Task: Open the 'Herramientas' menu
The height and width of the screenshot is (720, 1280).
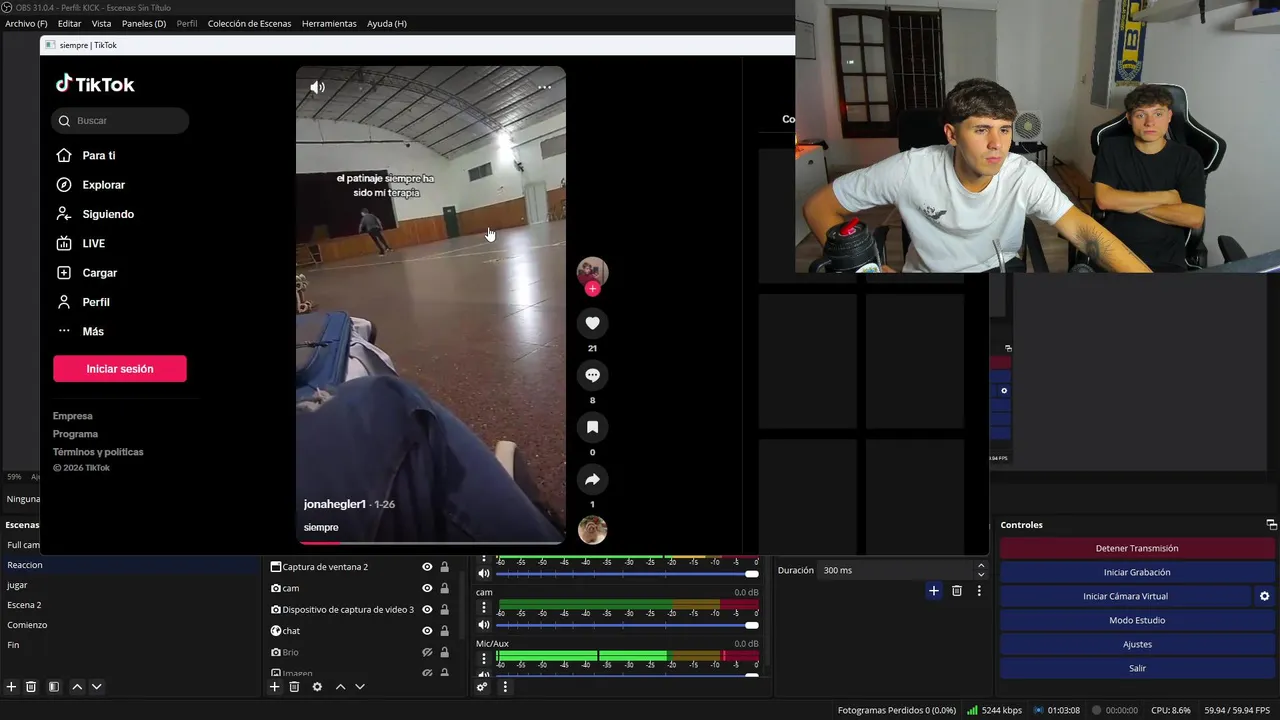Action: 329,23
